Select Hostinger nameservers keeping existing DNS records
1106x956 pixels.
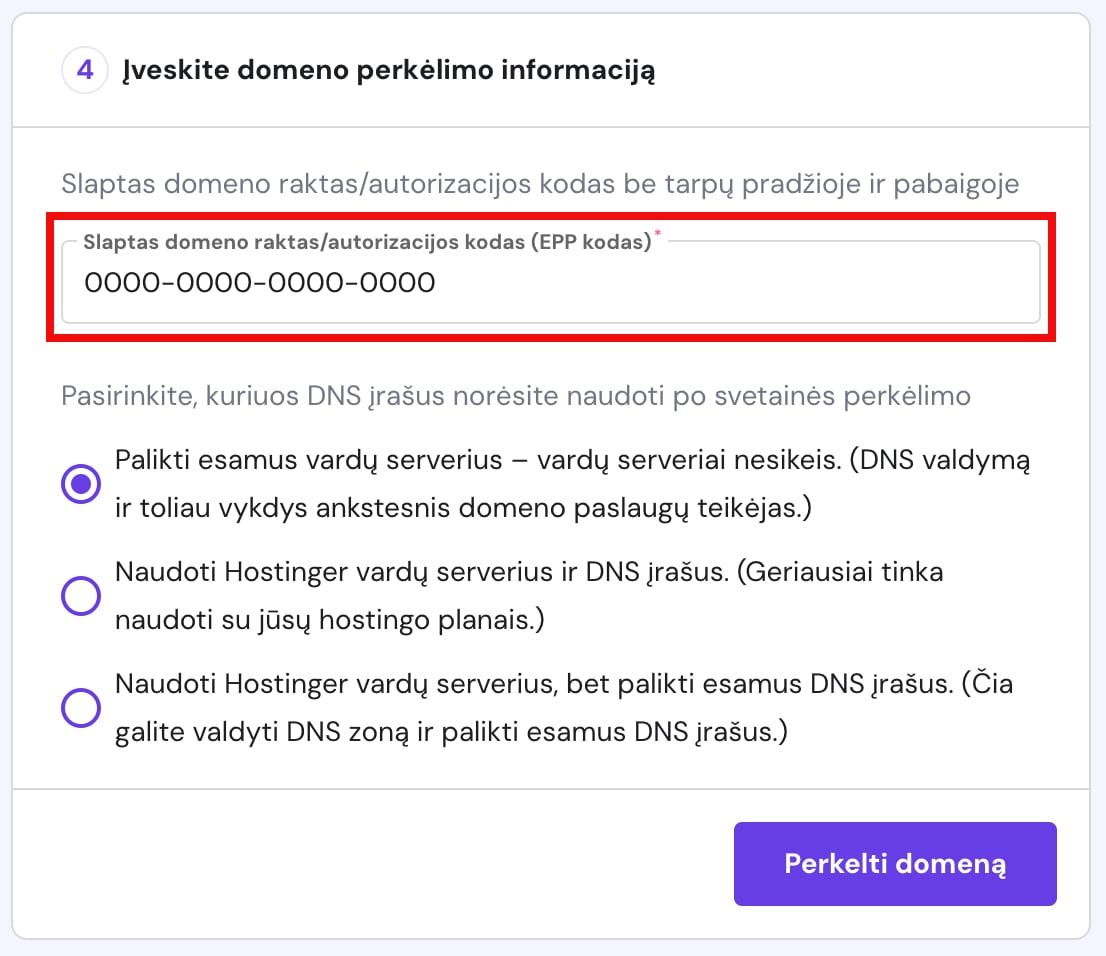click(x=81, y=708)
